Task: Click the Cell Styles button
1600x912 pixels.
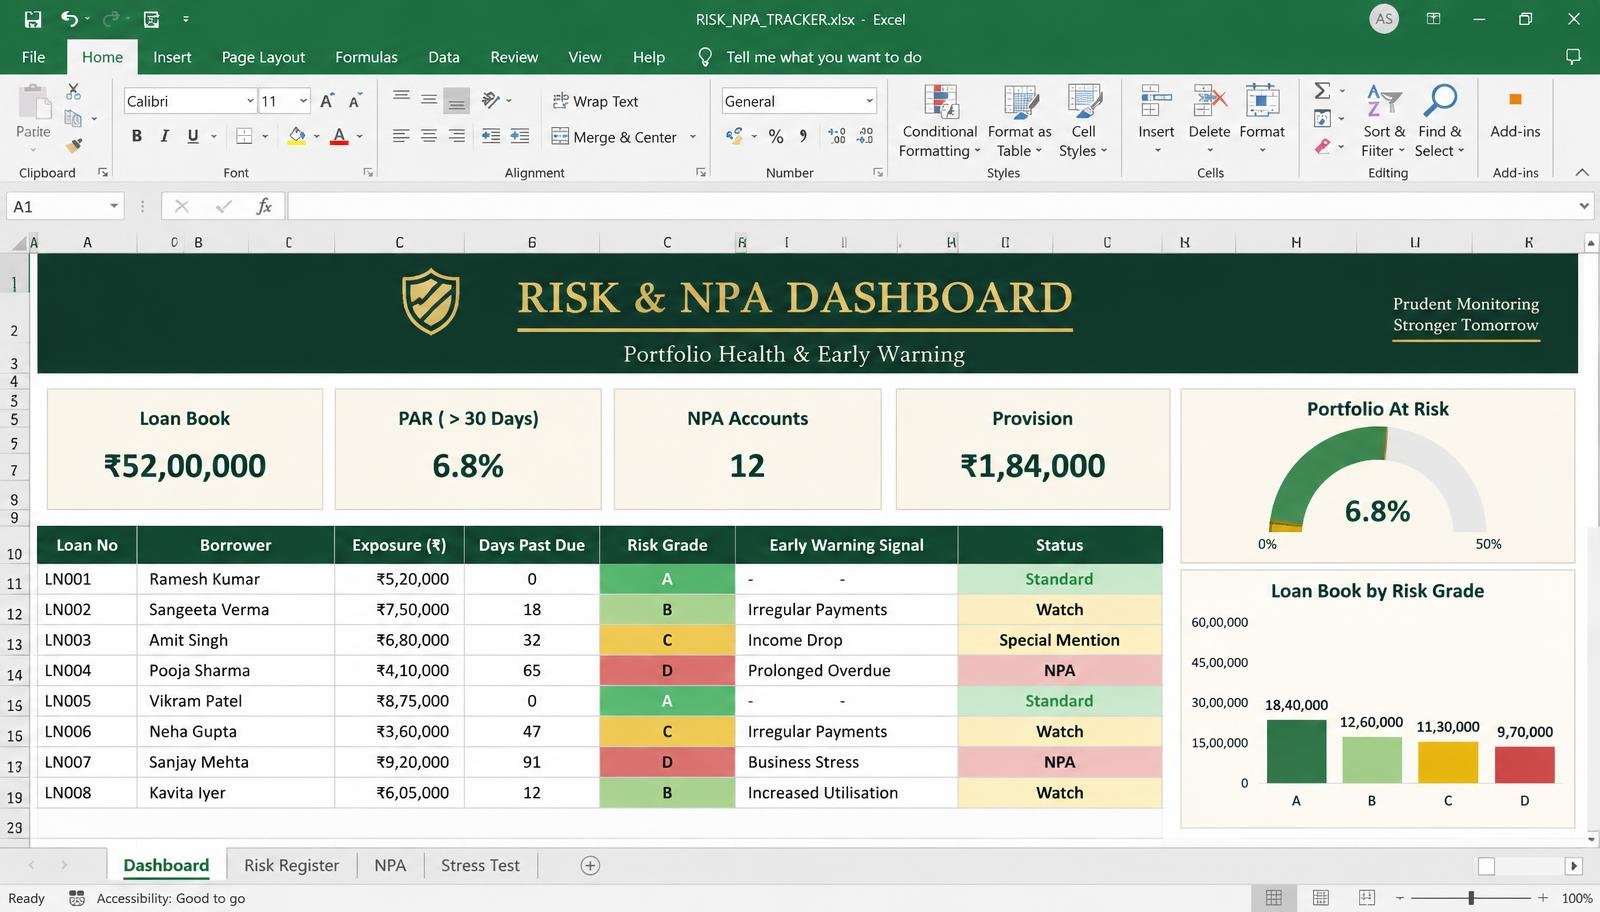Action: click(x=1083, y=122)
